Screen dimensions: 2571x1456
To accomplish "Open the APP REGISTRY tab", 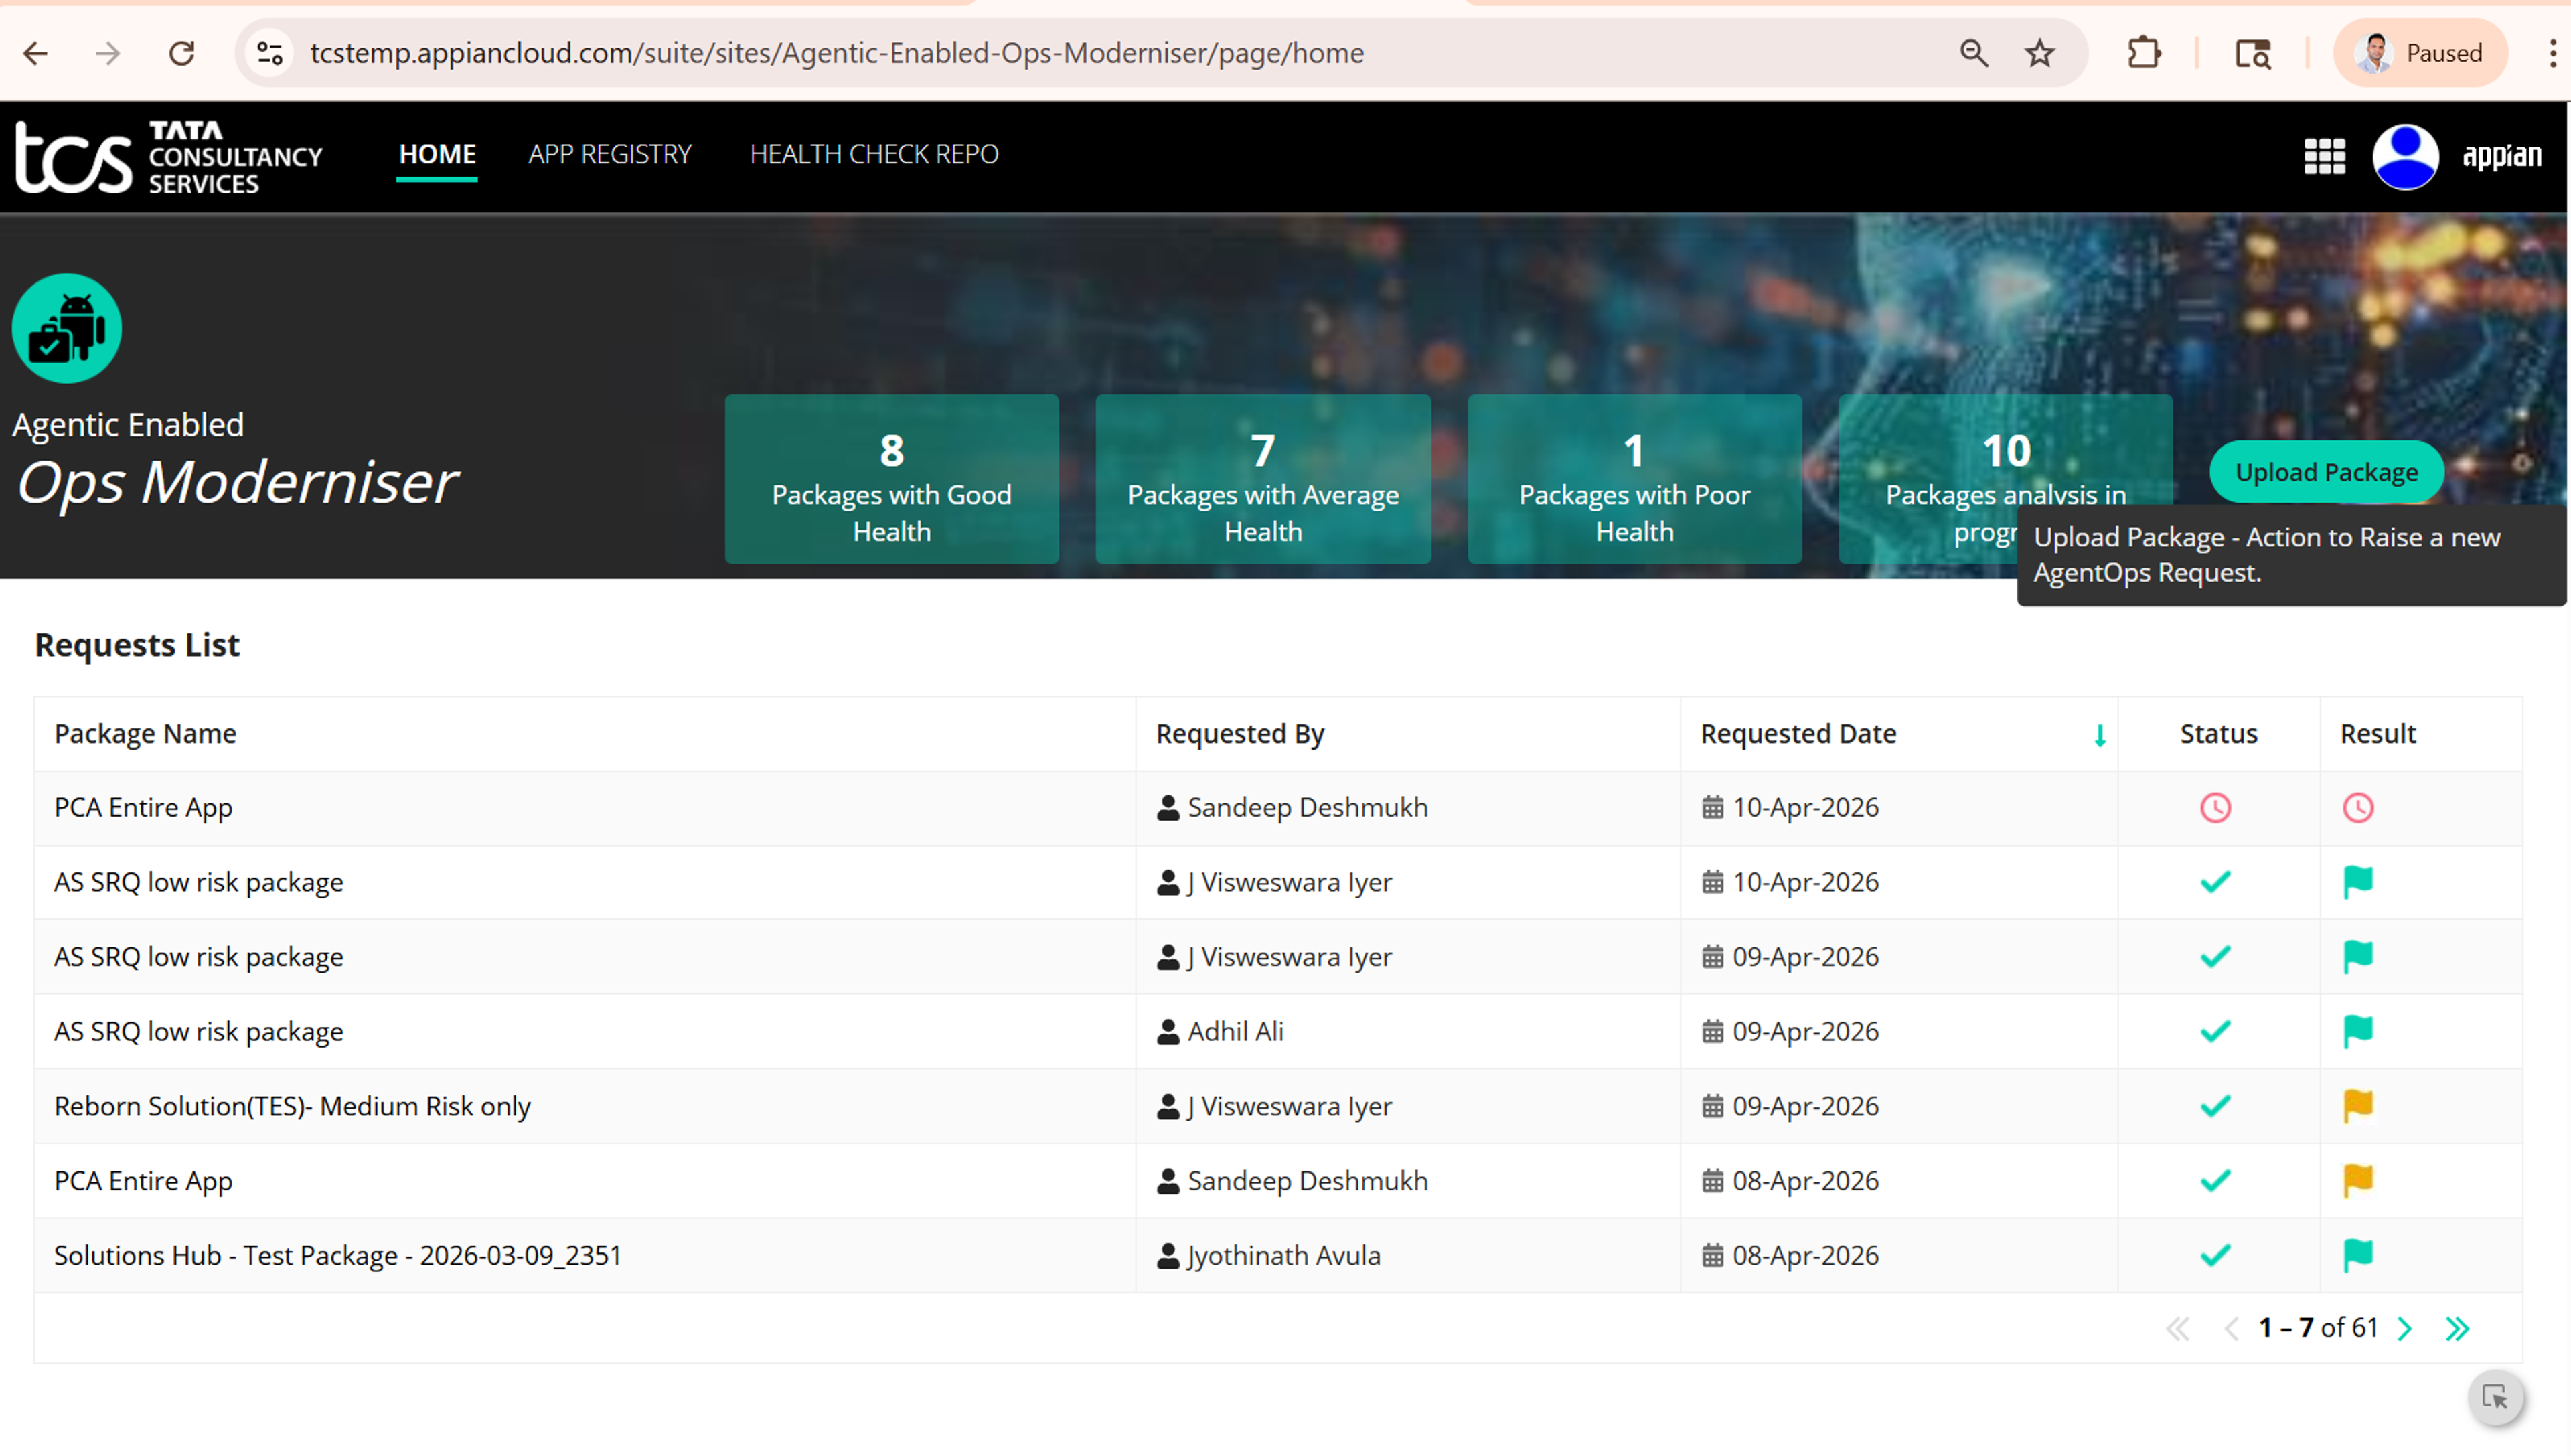I will point(610,154).
